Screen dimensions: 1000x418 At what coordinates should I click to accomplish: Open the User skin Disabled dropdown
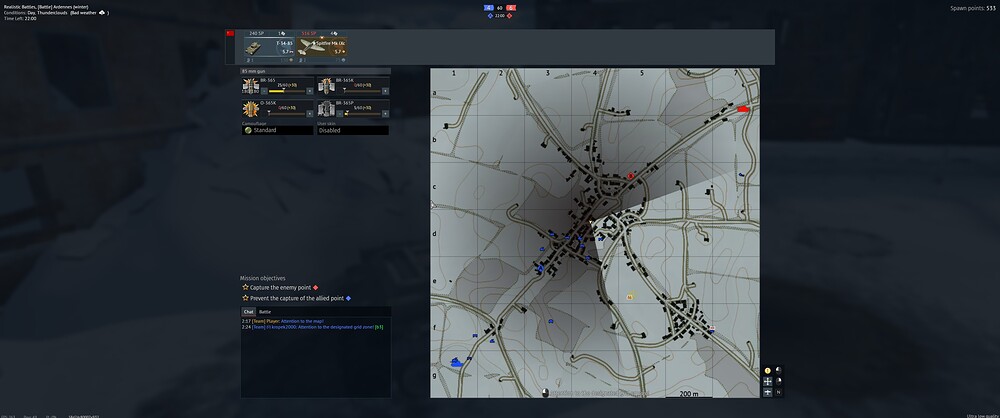coord(352,130)
